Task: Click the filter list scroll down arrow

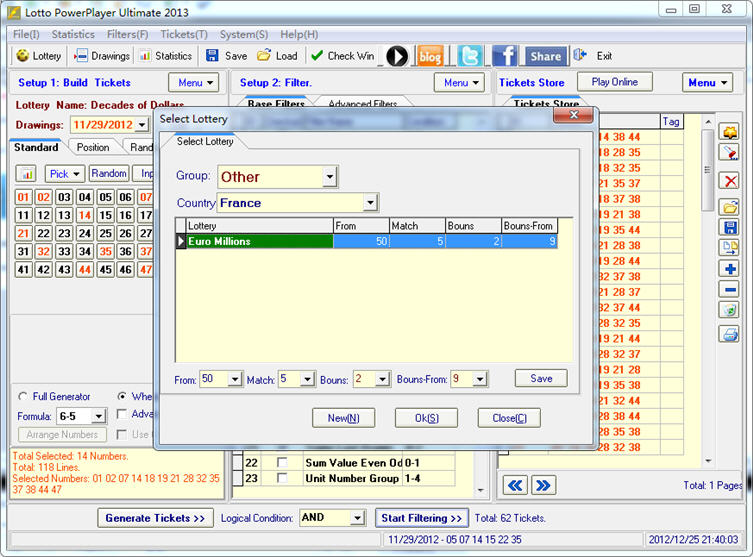Action: point(481,490)
